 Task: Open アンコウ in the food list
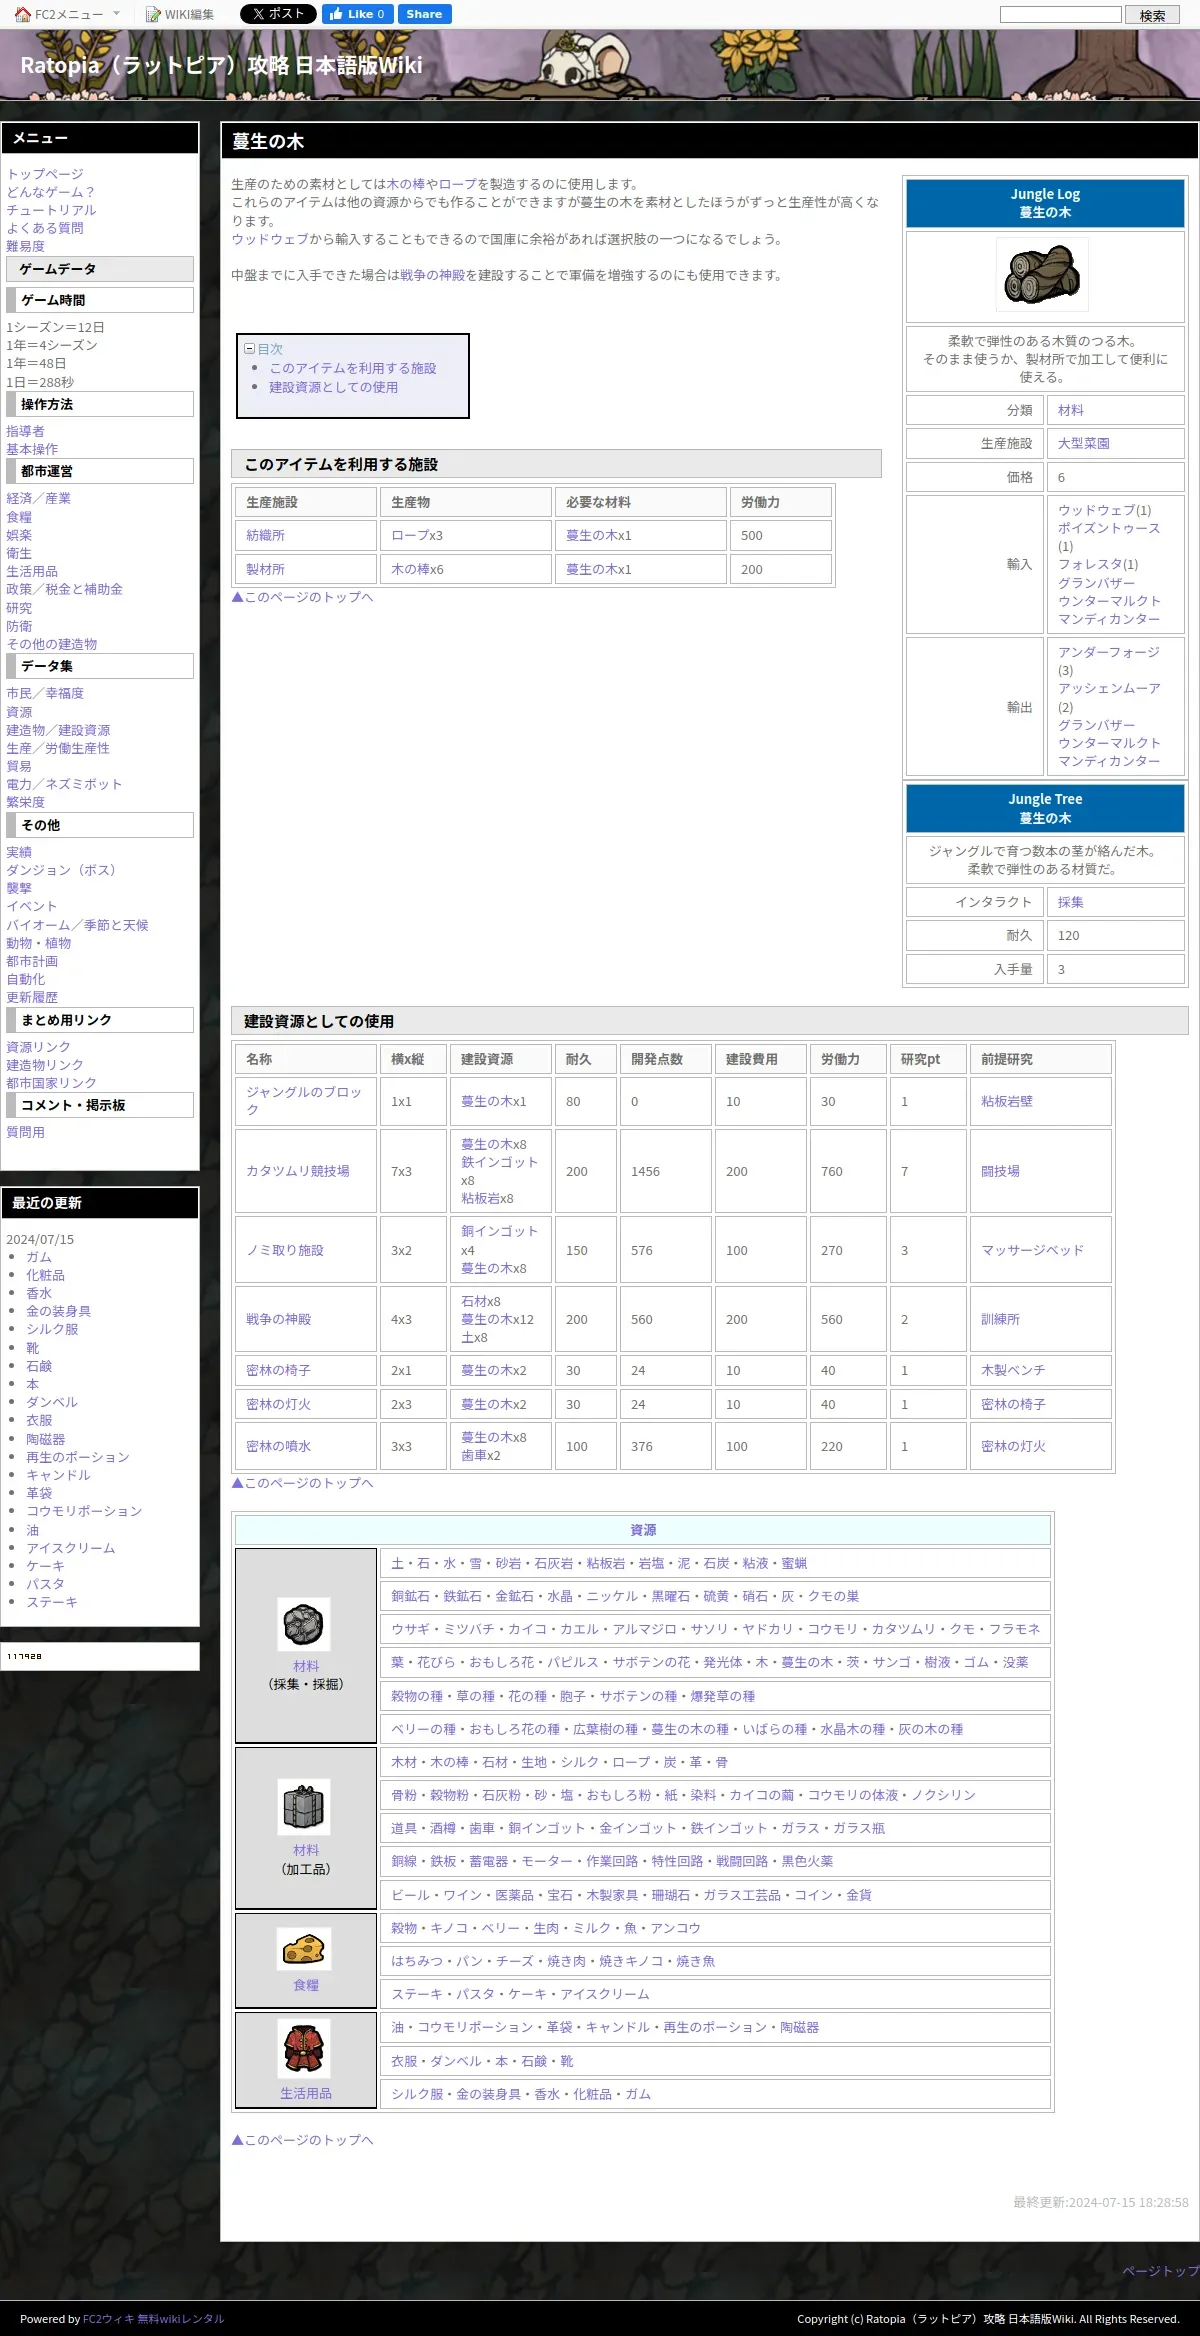point(675,1928)
